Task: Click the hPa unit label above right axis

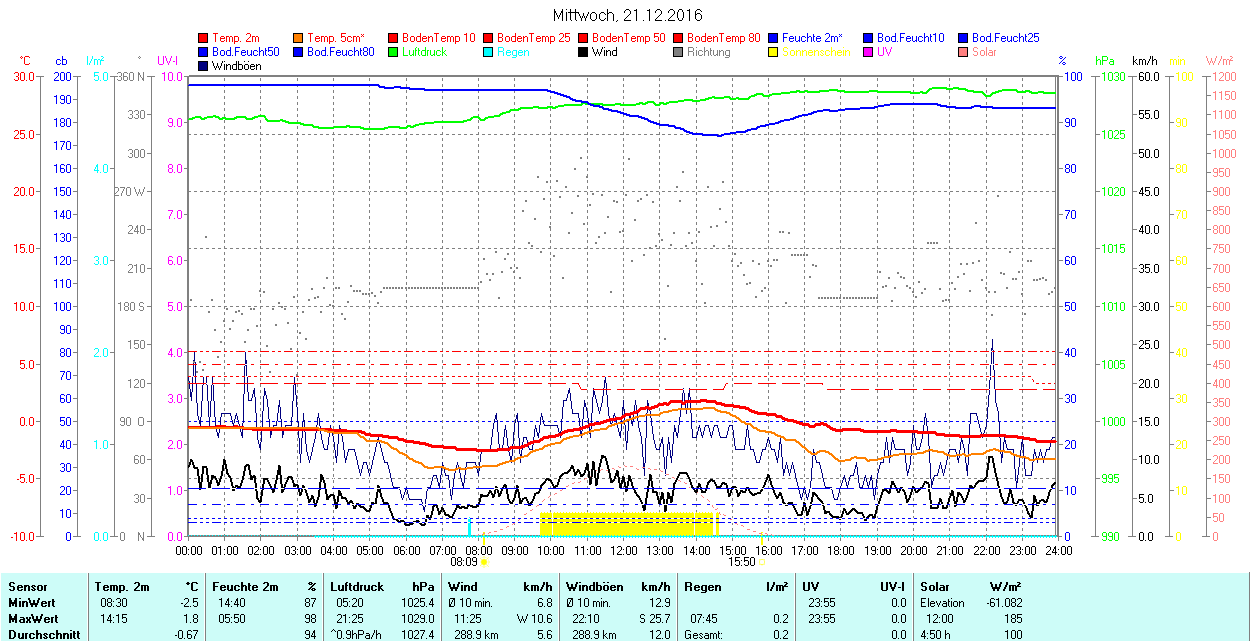Action: 1105,61
